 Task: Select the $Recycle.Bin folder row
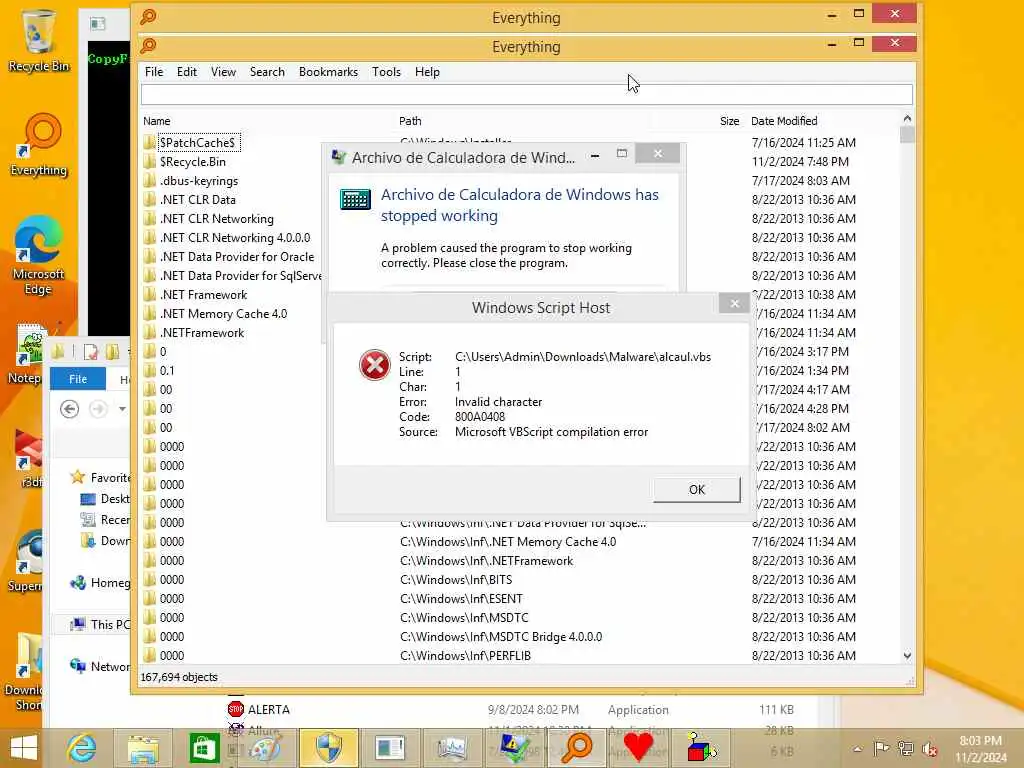coord(193,161)
